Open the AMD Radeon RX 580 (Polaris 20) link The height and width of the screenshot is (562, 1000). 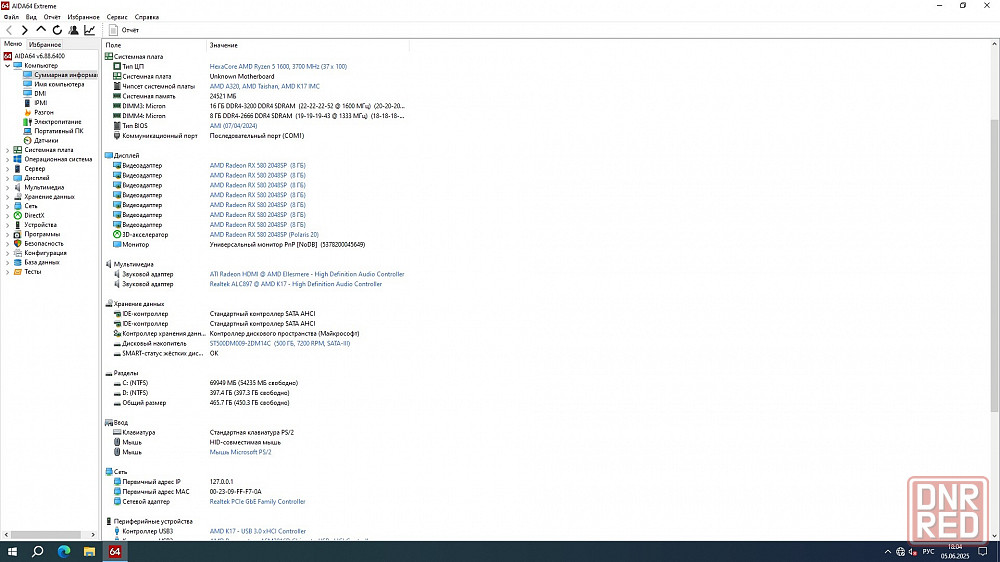click(x=264, y=235)
